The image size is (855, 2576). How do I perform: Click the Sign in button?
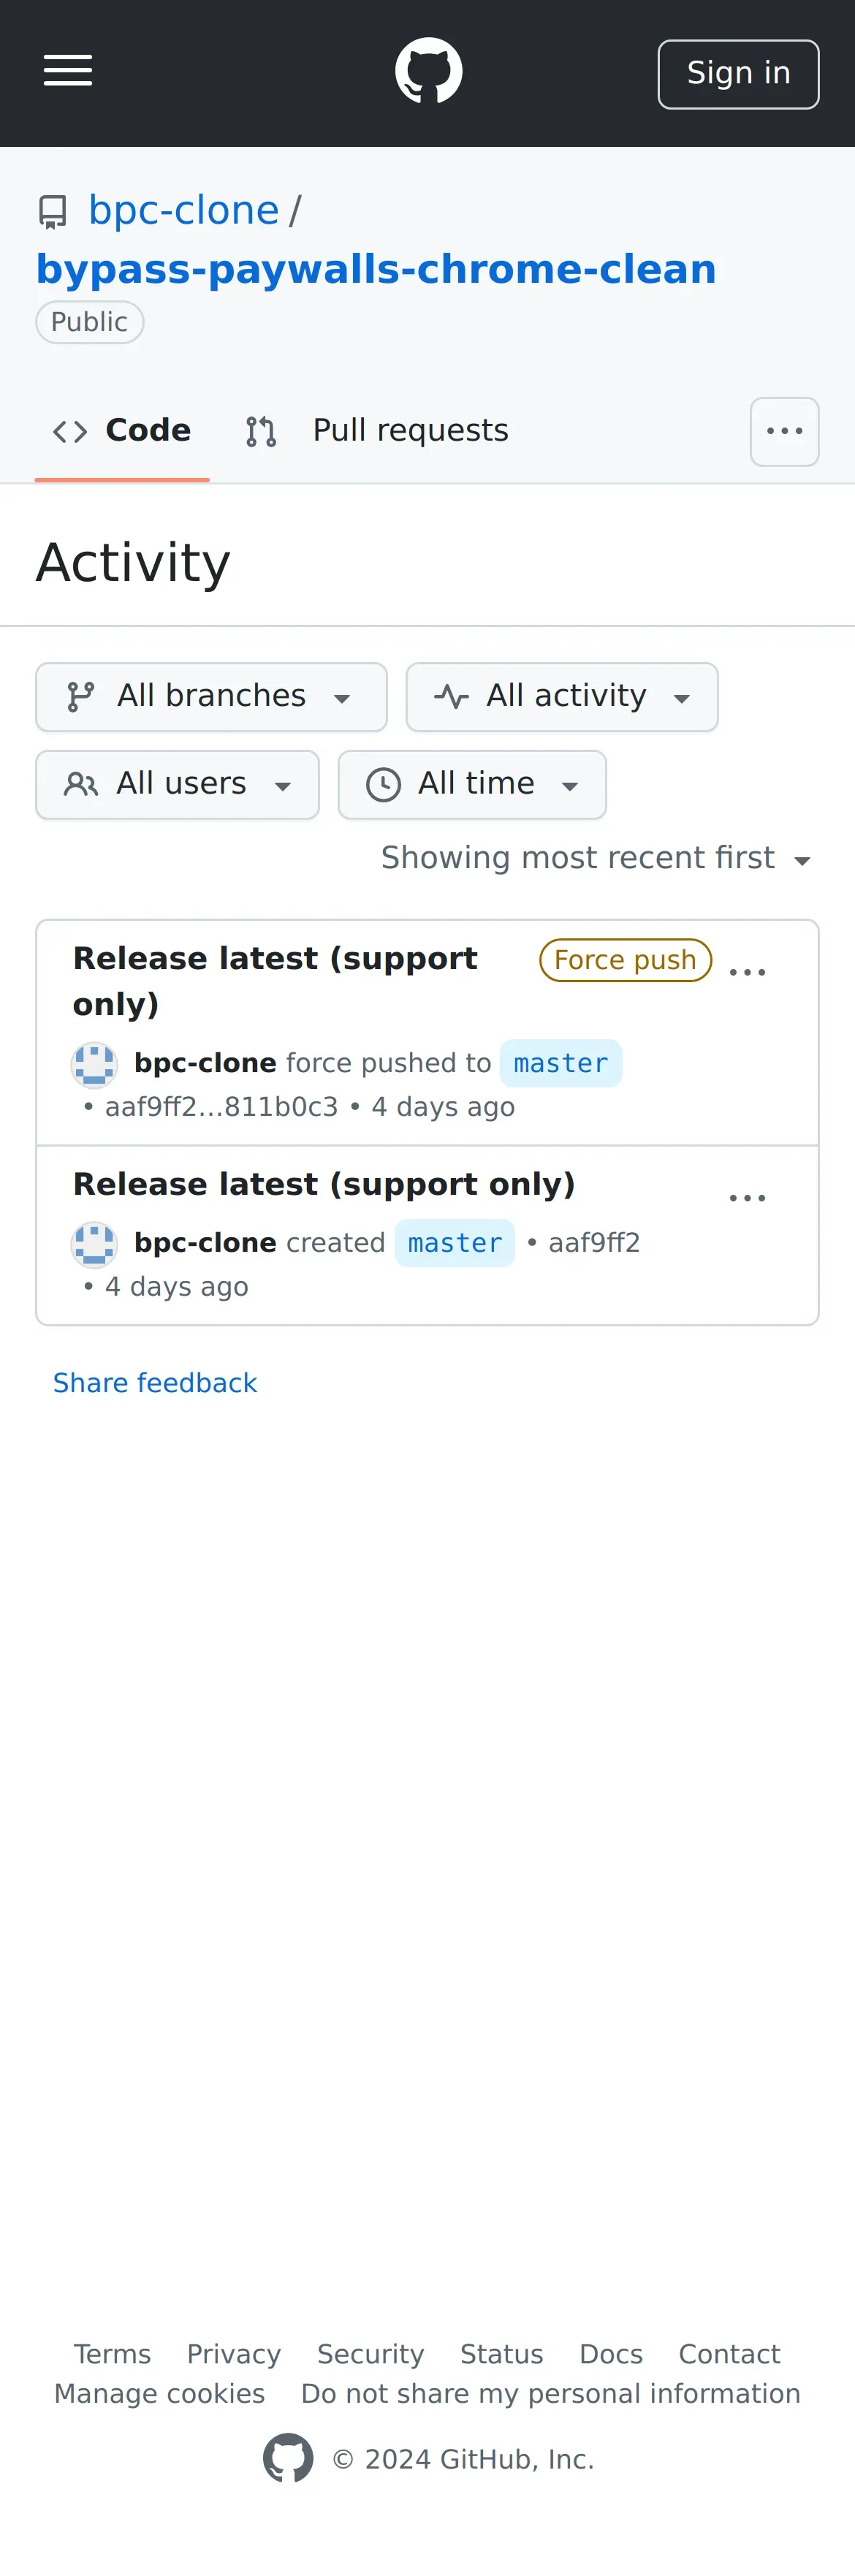point(738,73)
